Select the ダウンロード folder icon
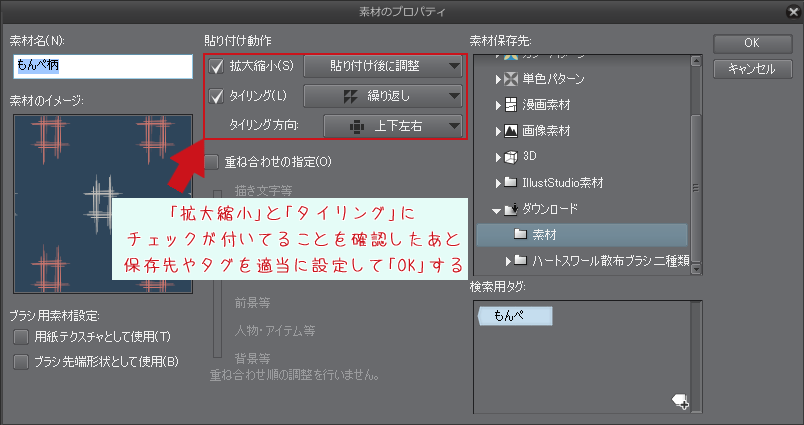The image size is (804, 425). pos(511,209)
